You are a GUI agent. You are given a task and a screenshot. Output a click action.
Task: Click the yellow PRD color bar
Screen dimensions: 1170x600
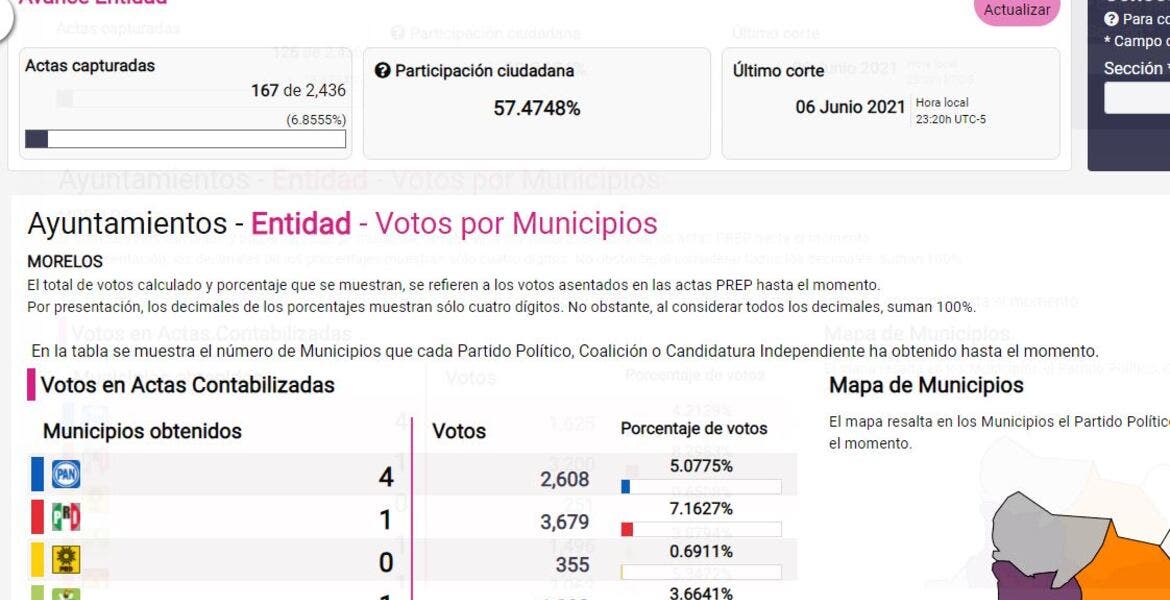point(38,560)
